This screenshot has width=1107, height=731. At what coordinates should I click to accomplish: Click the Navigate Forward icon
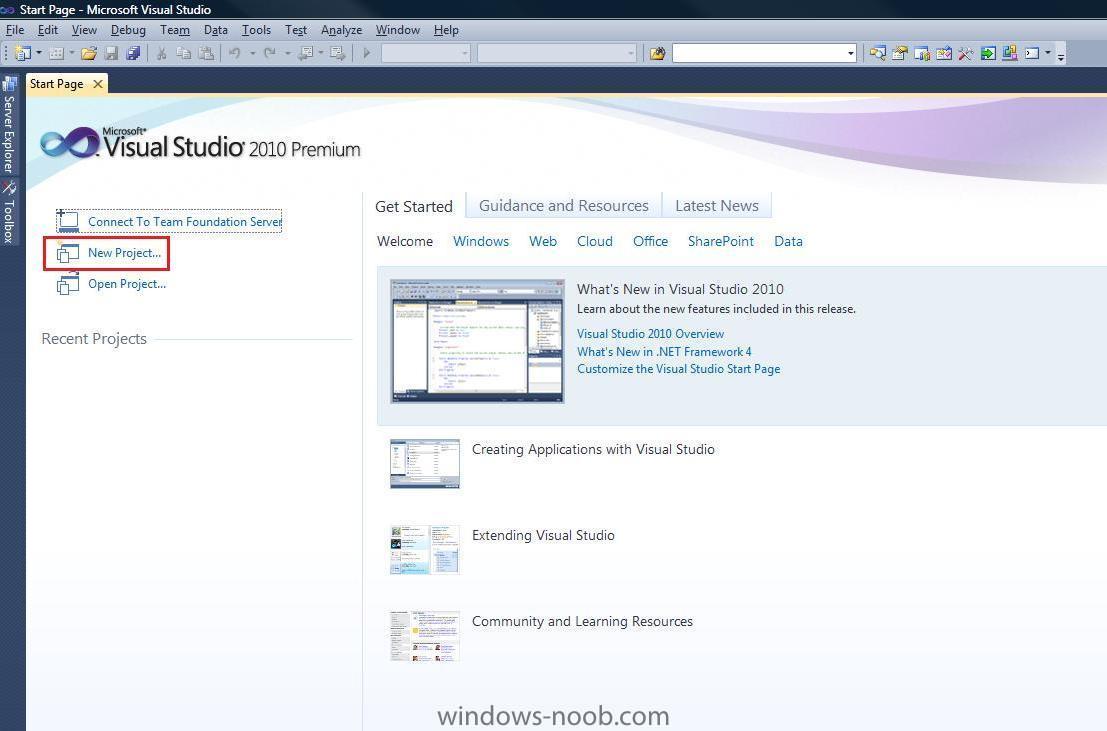click(338, 53)
